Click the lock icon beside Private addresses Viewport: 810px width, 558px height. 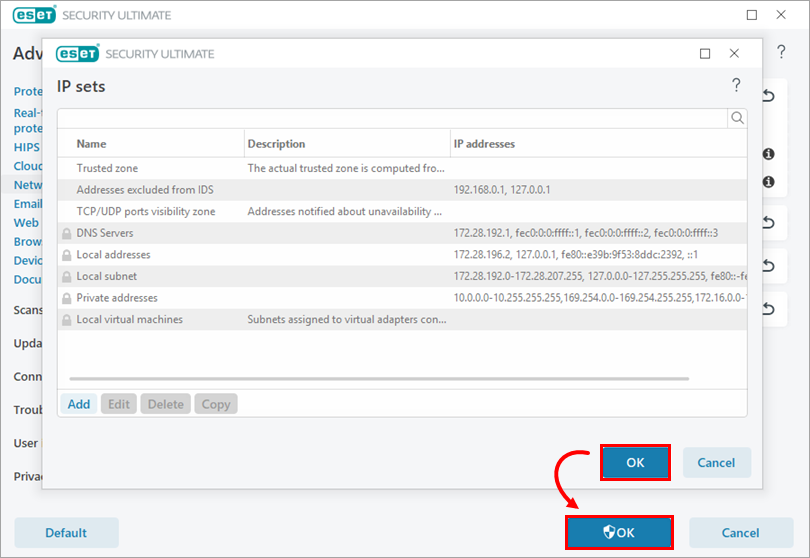click(67, 298)
